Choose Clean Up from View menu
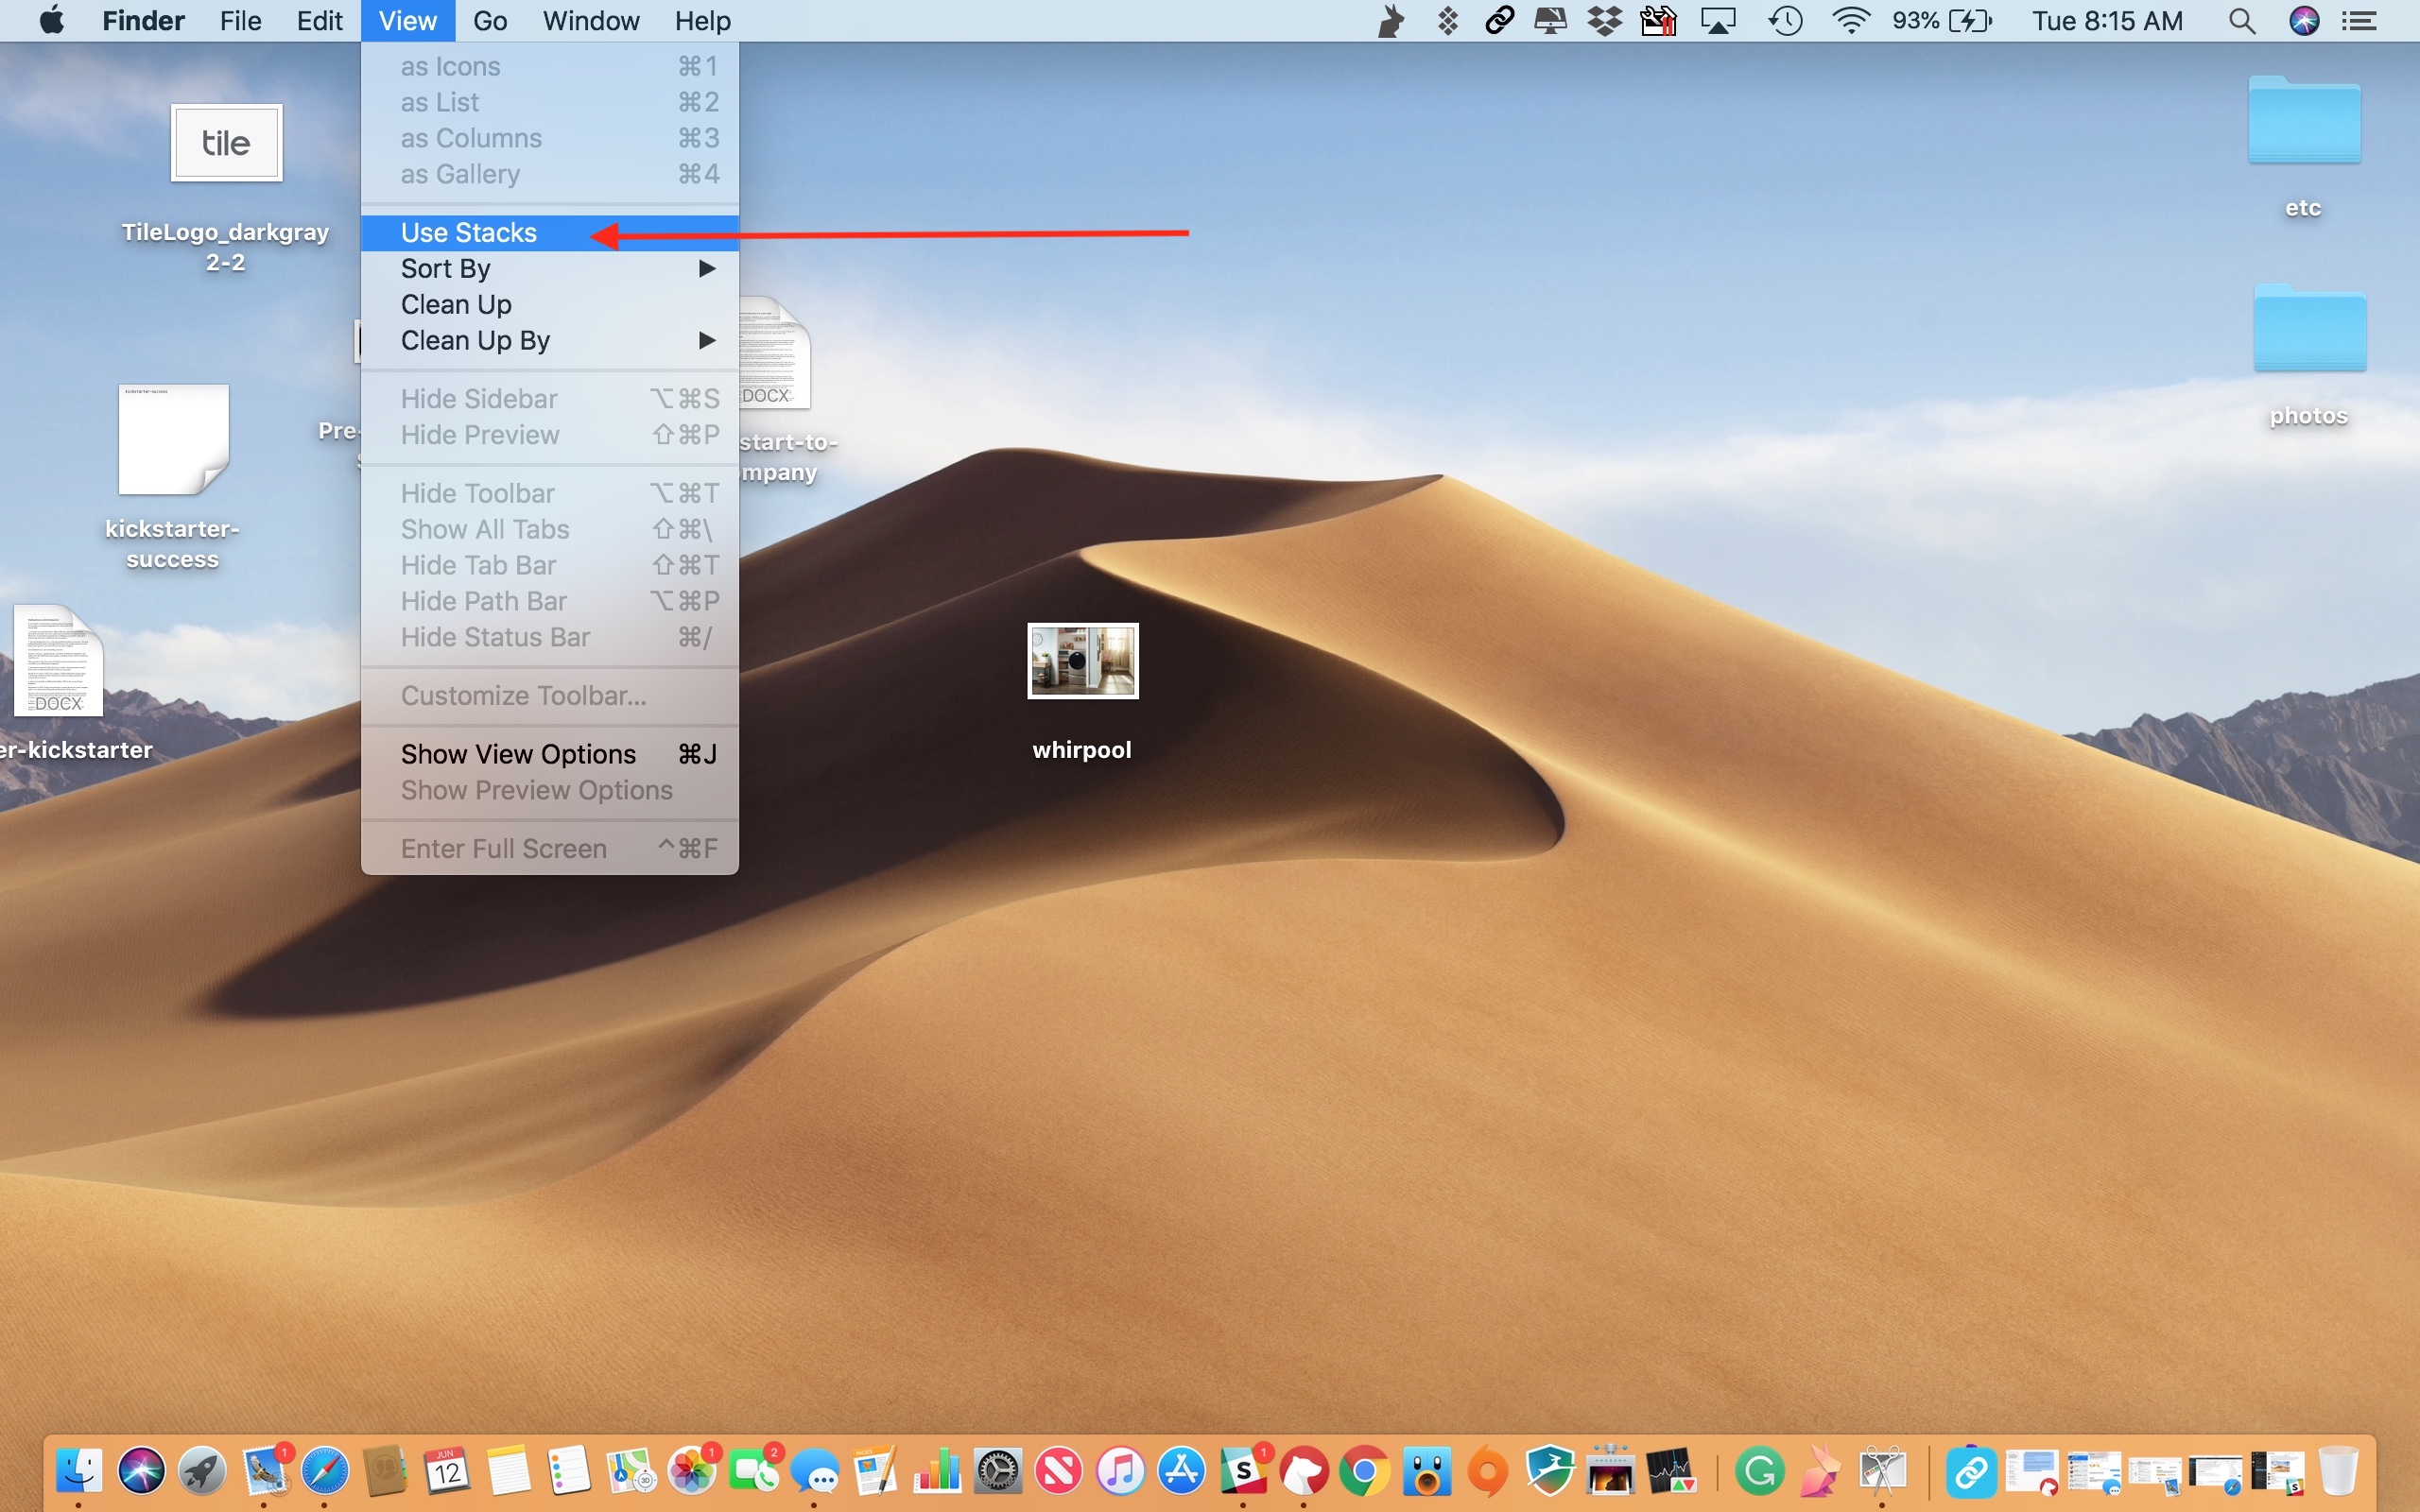This screenshot has height=1512, width=2420. (x=456, y=305)
